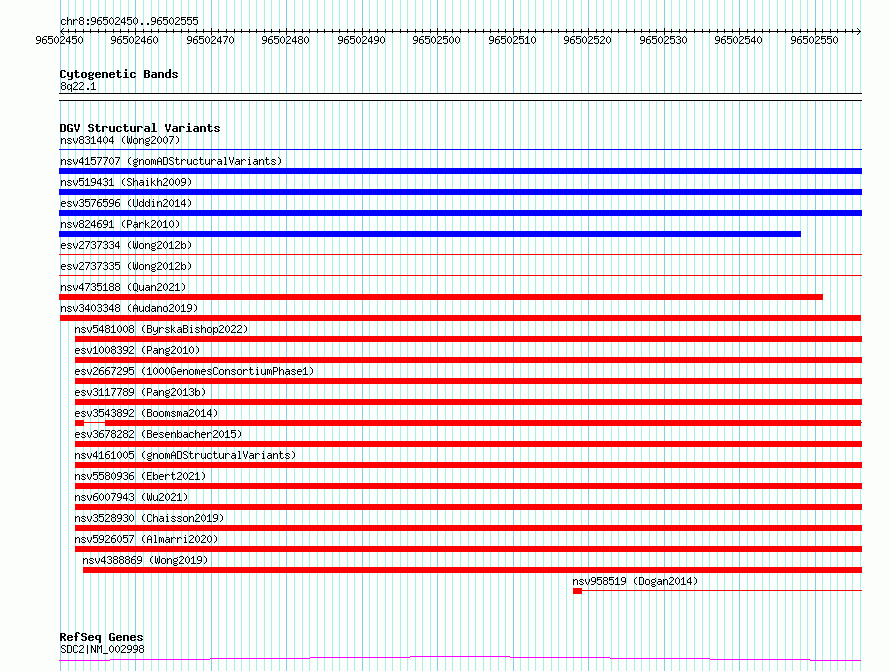Click the blue bar under esv3576596

[460, 213]
